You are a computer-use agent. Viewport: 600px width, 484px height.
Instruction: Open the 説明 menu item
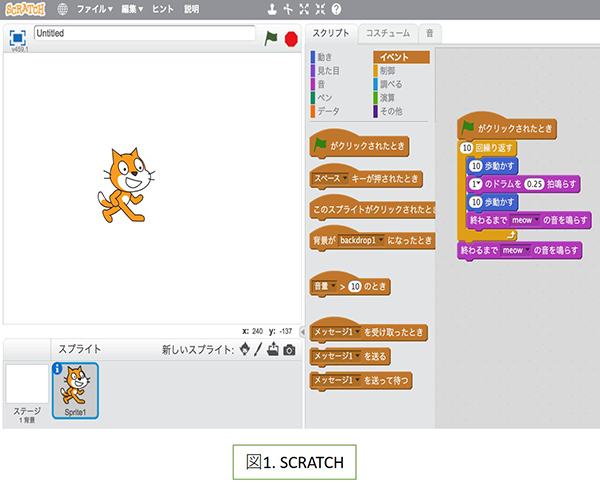191,9
